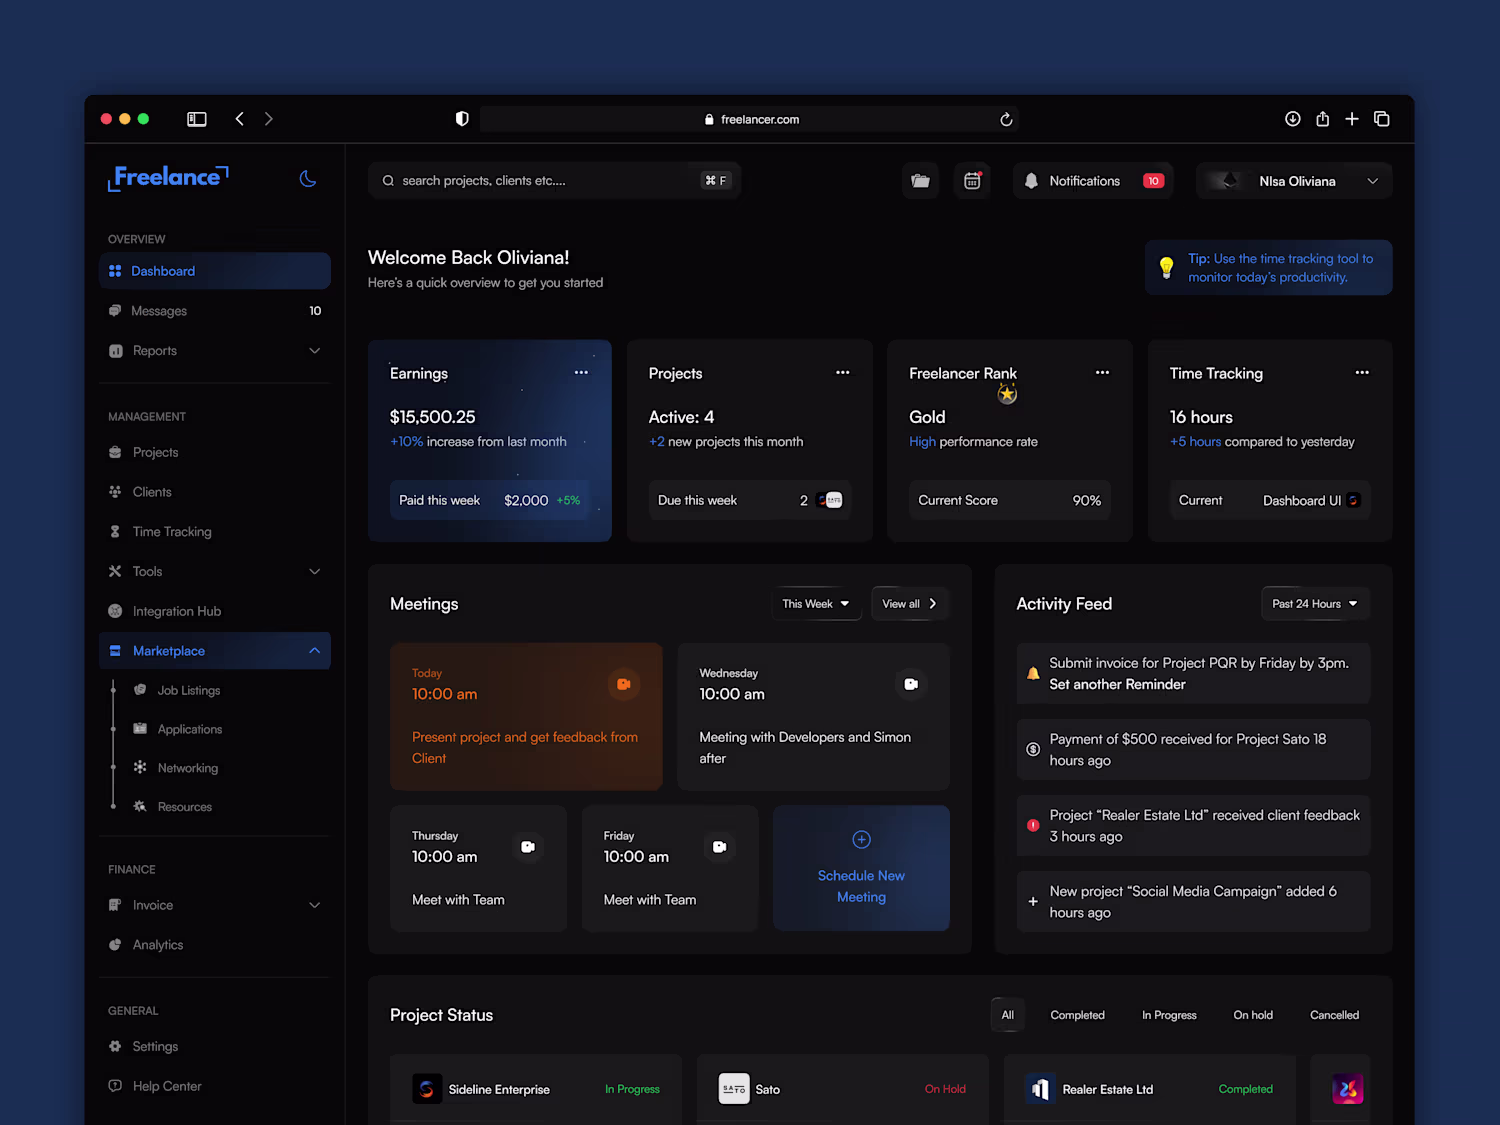Expand the Invoice menu chevron
This screenshot has height=1125, width=1500.
(315, 905)
